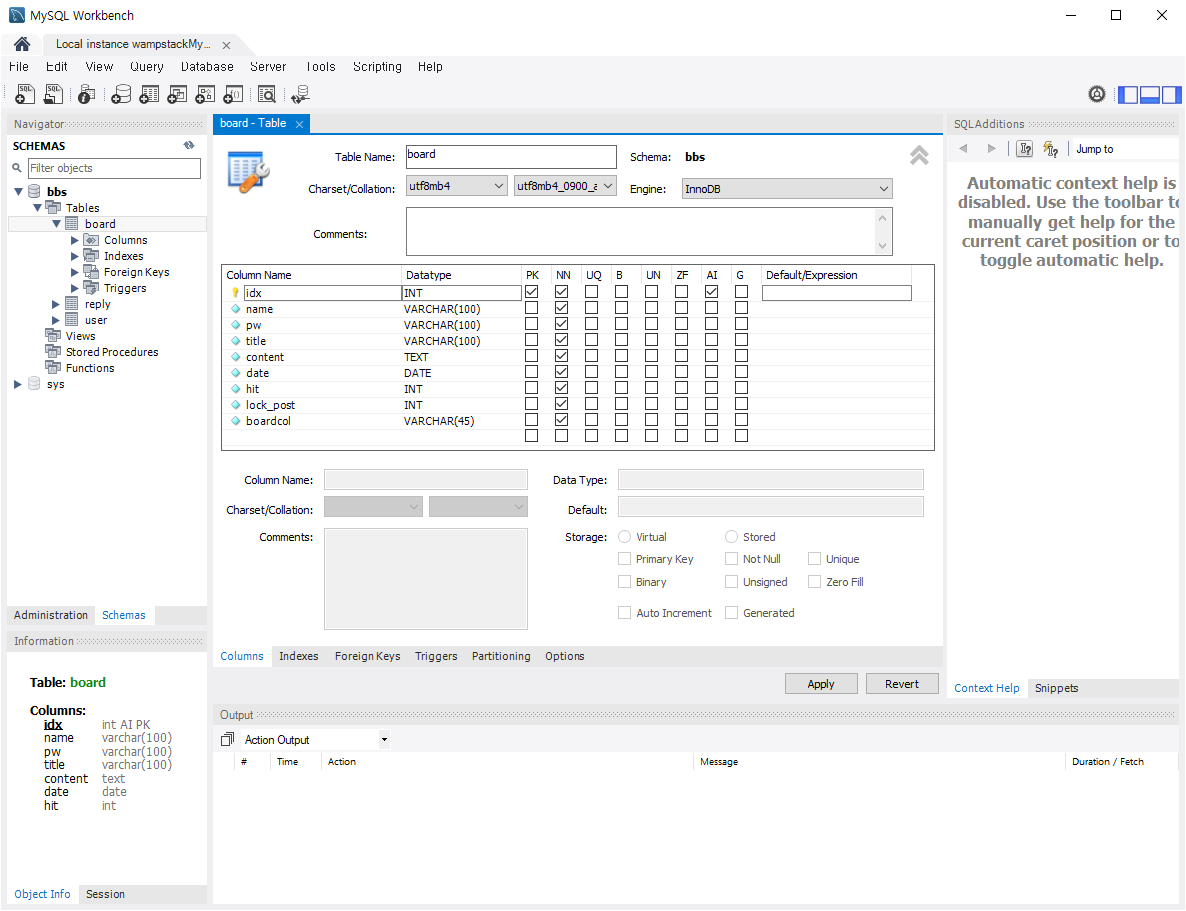The image size is (1186, 911).
Task: Expand the Foreign Keys tree node
Action: (75, 272)
